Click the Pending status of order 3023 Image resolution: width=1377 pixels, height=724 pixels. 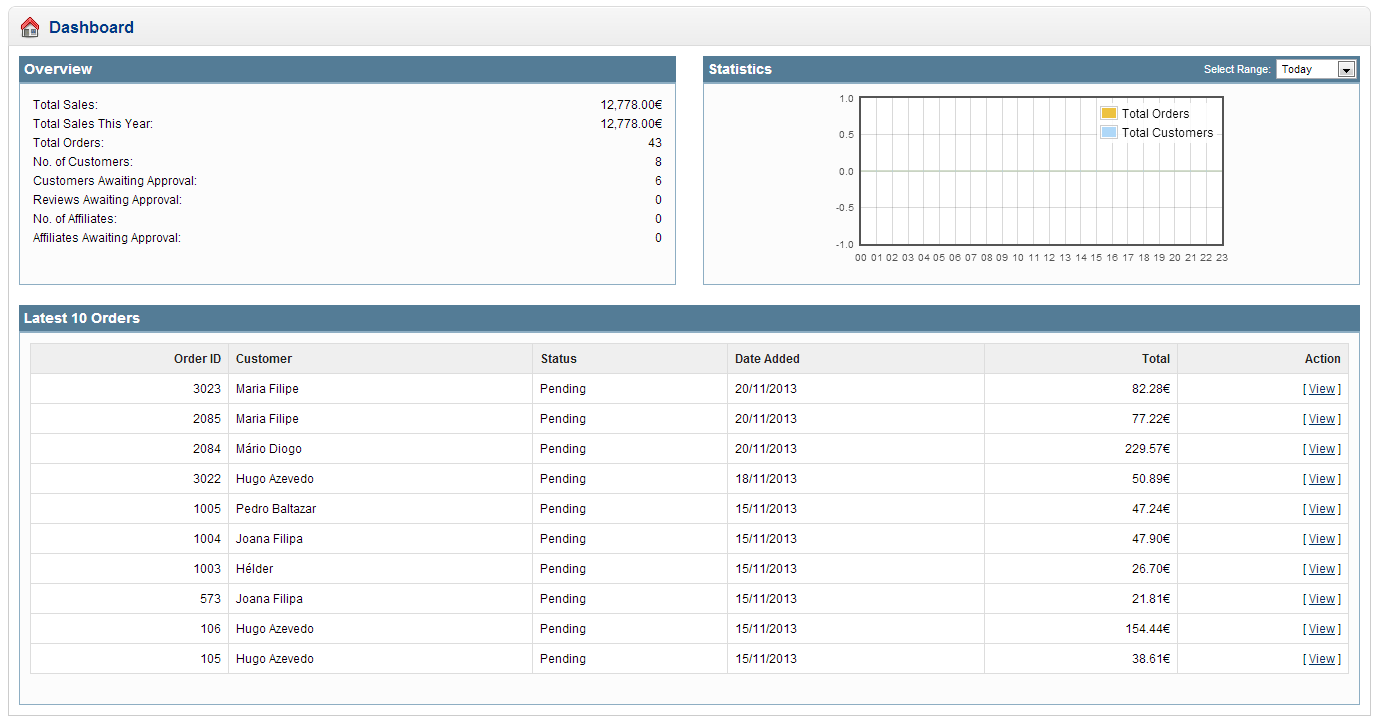click(x=563, y=389)
